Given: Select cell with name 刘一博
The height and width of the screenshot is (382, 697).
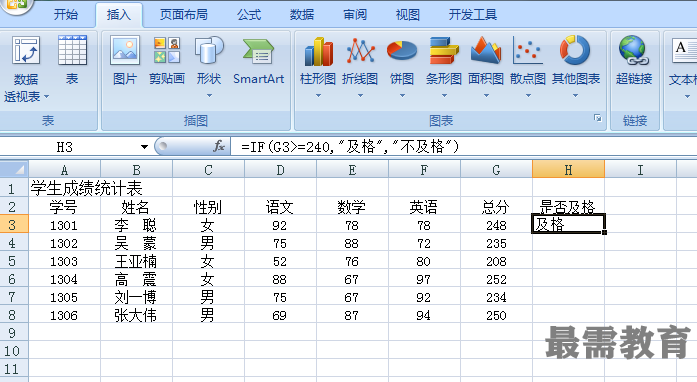Looking at the screenshot, I should 136,297.
